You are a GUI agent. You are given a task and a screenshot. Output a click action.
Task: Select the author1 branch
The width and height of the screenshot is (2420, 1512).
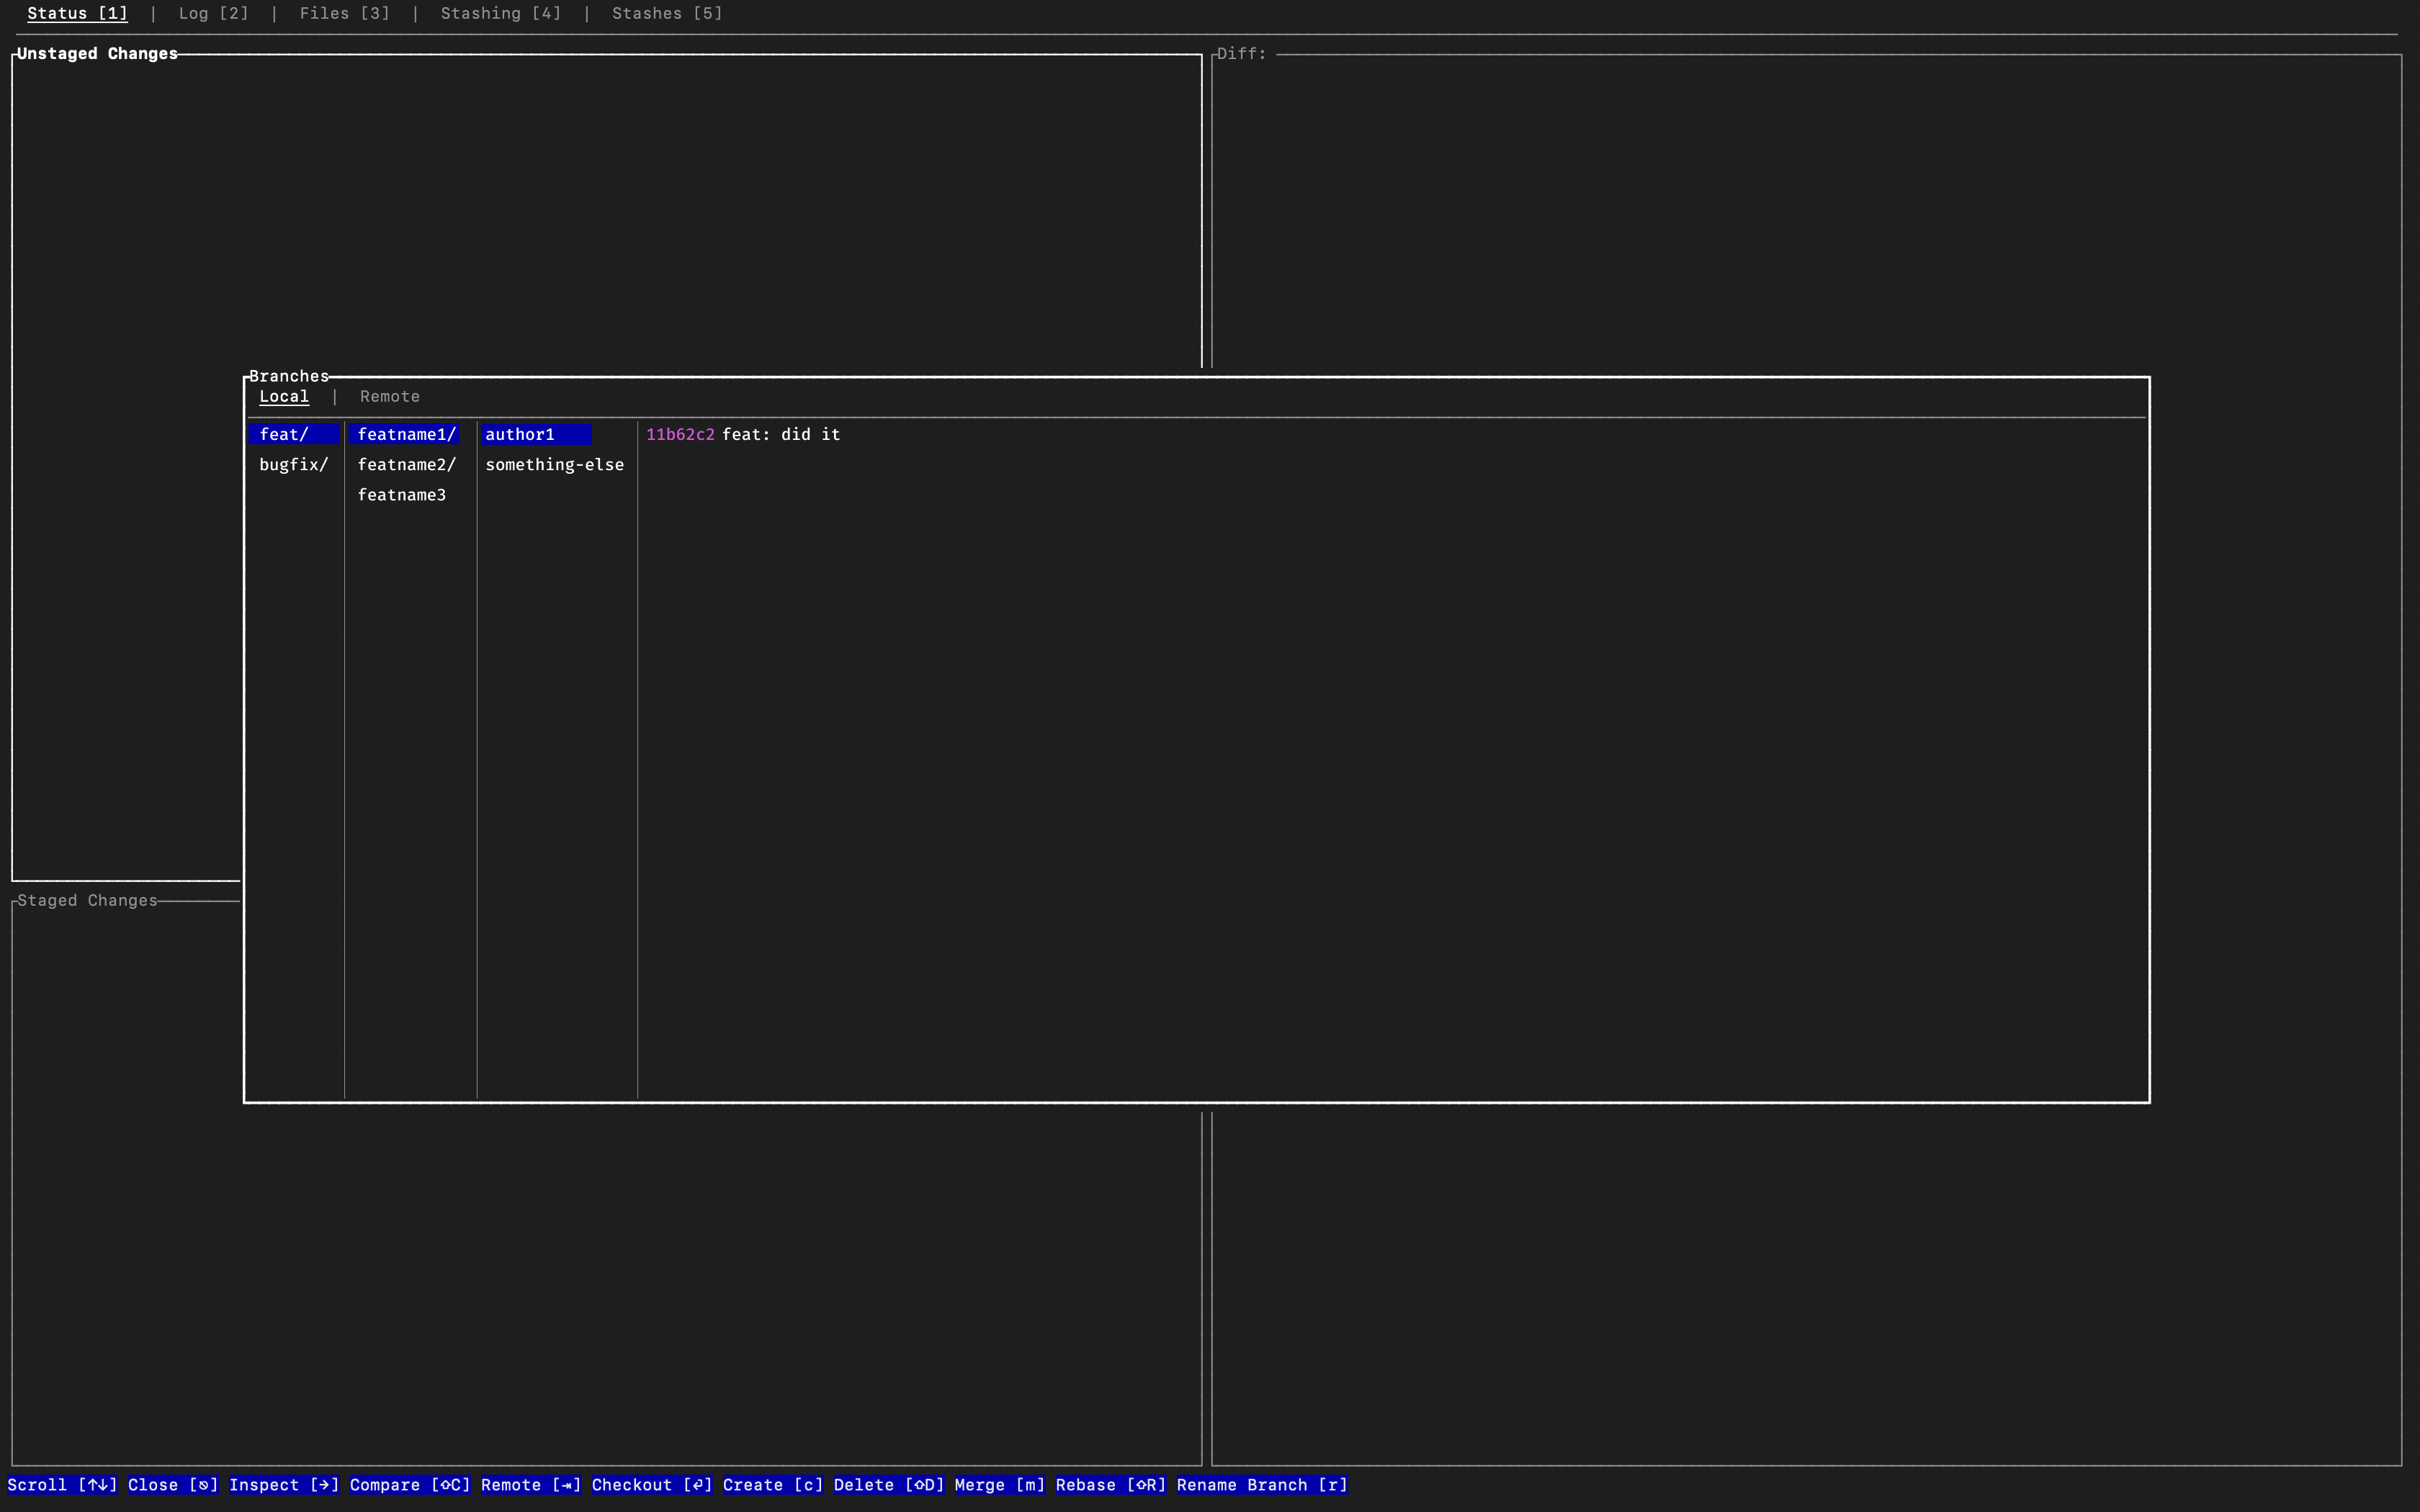click(519, 435)
